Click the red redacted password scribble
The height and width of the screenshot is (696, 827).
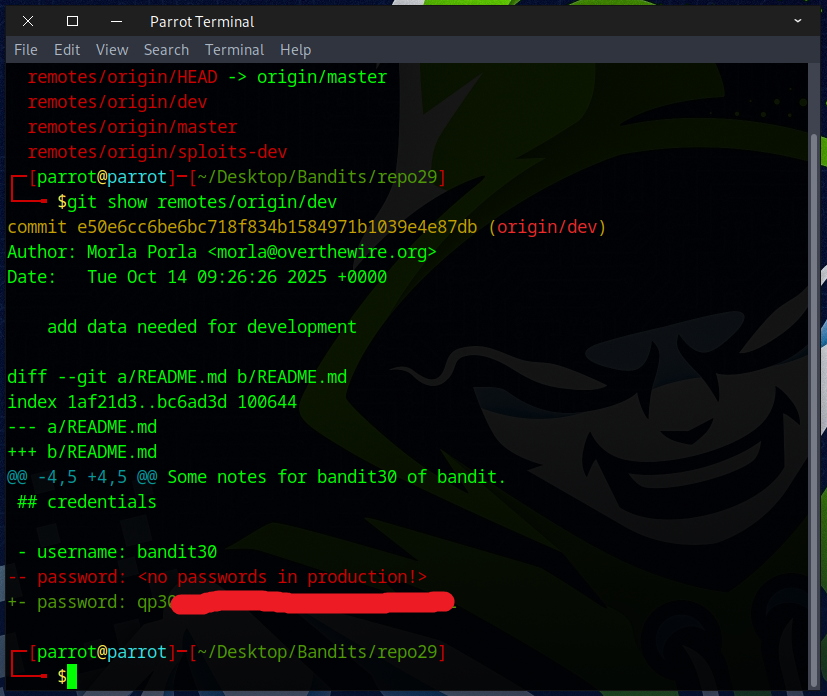(x=312, y=603)
